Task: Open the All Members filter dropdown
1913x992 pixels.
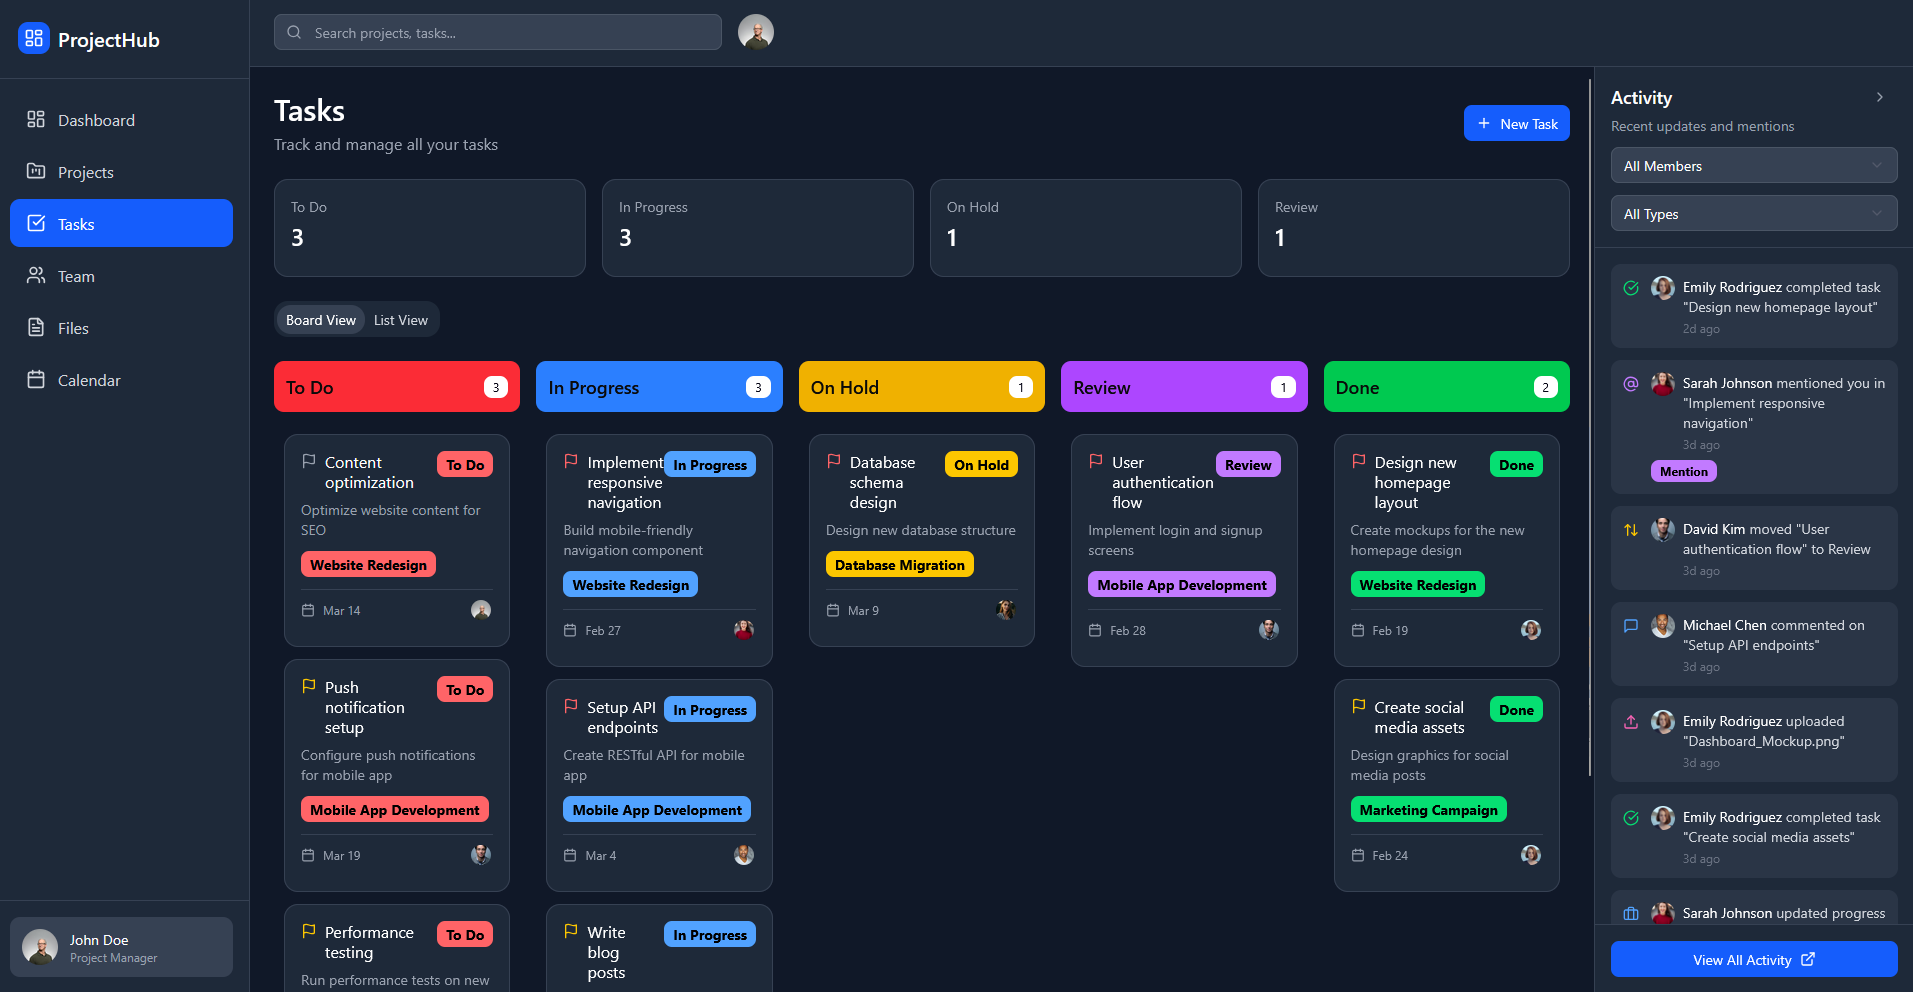Action: [x=1753, y=166]
